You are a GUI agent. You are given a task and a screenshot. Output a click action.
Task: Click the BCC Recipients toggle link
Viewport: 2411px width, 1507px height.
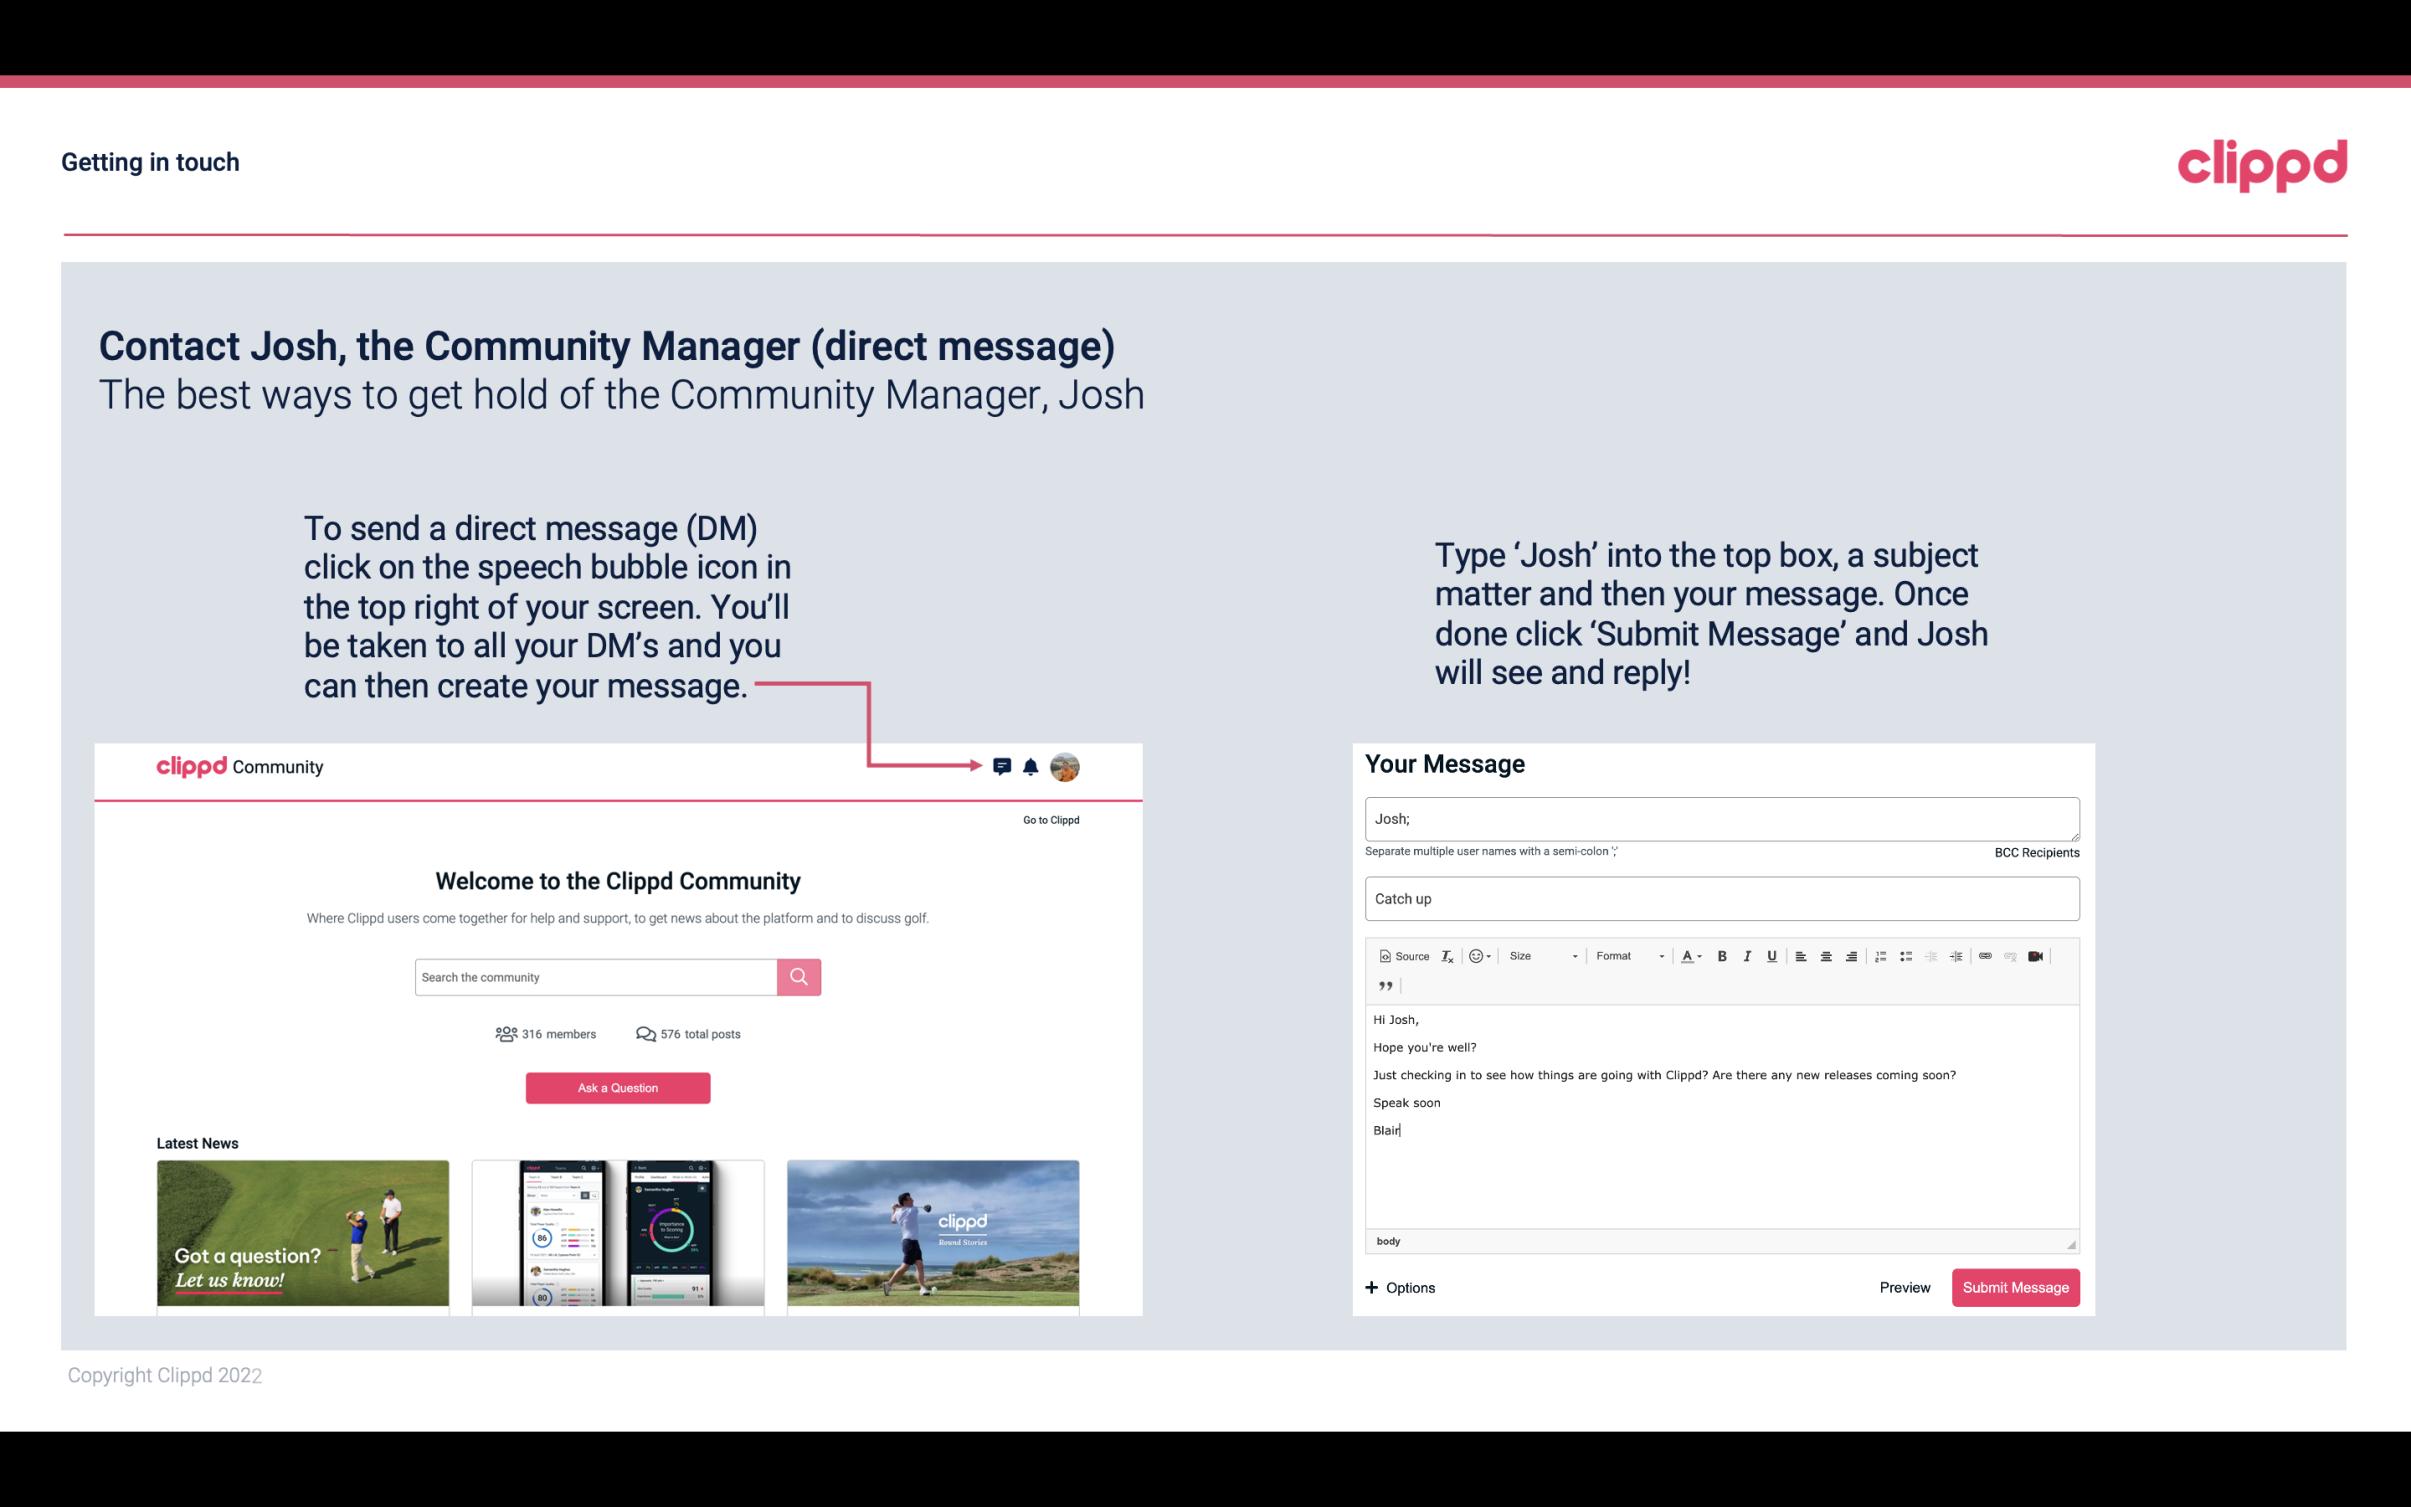[x=2036, y=852]
